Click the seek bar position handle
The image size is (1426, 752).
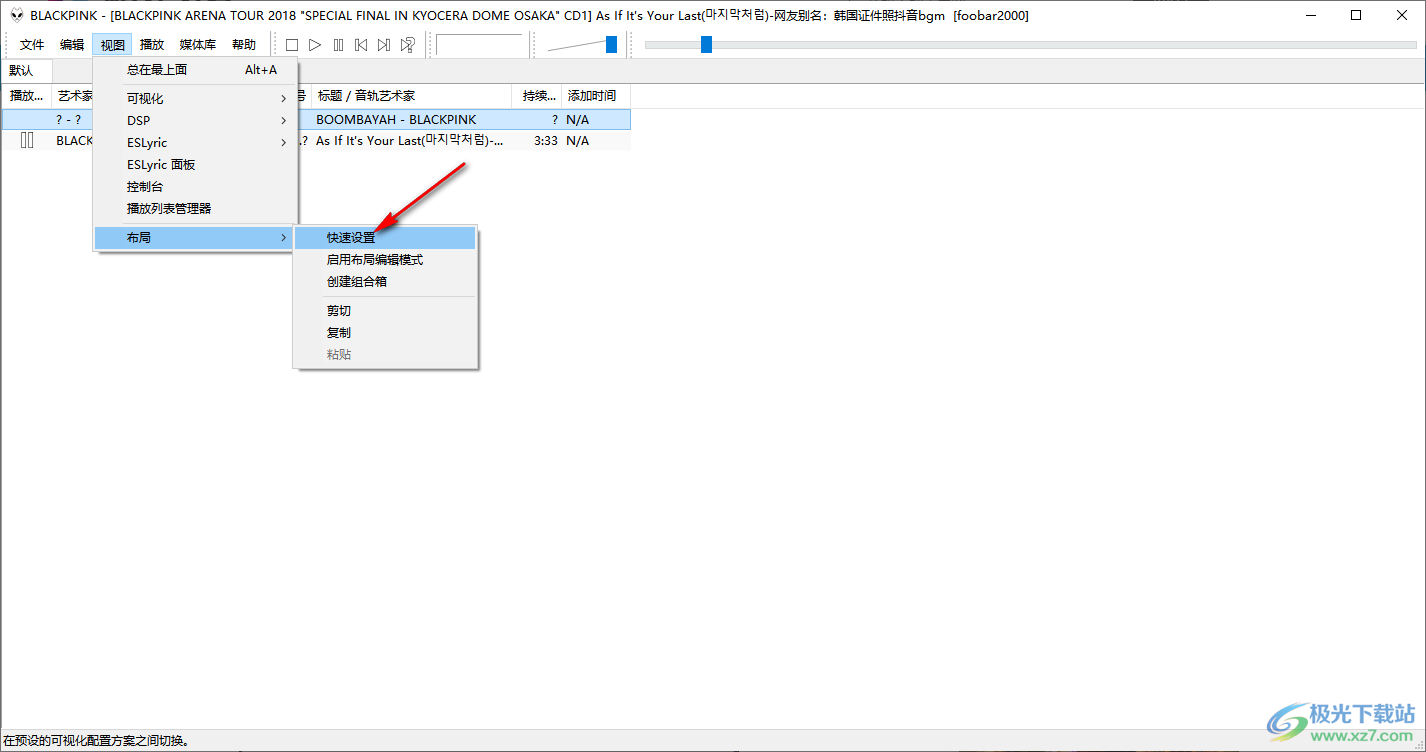[706, 44]
